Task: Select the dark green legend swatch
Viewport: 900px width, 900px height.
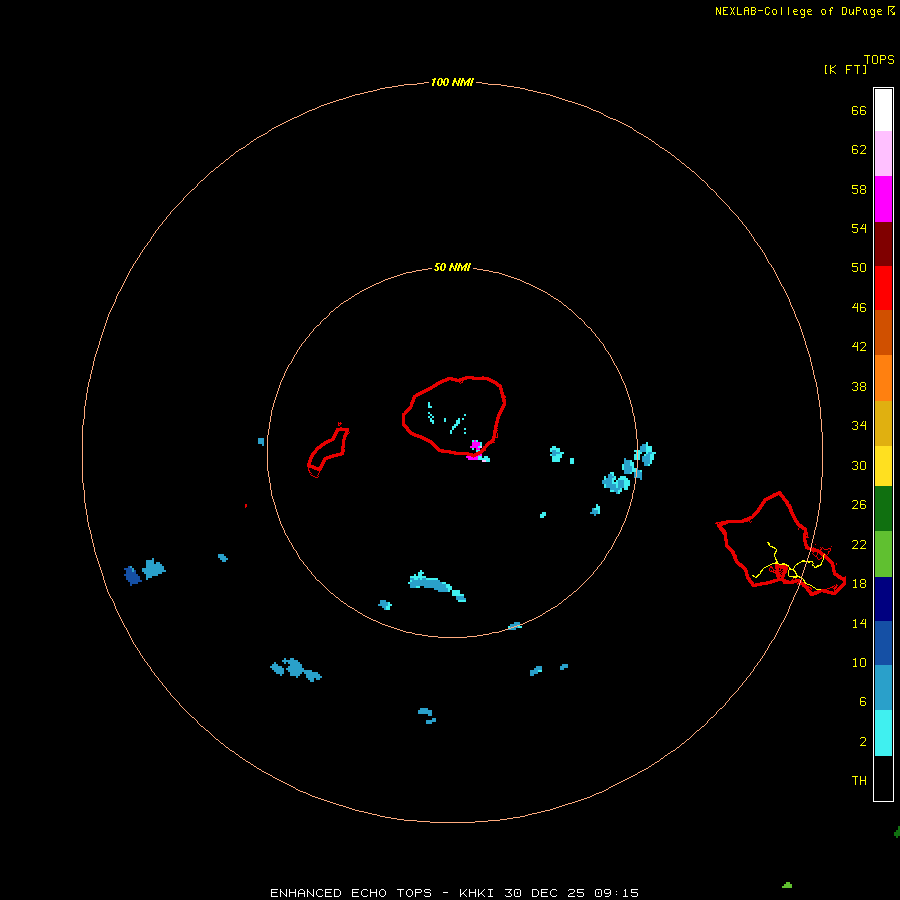Action: point(883,509)
